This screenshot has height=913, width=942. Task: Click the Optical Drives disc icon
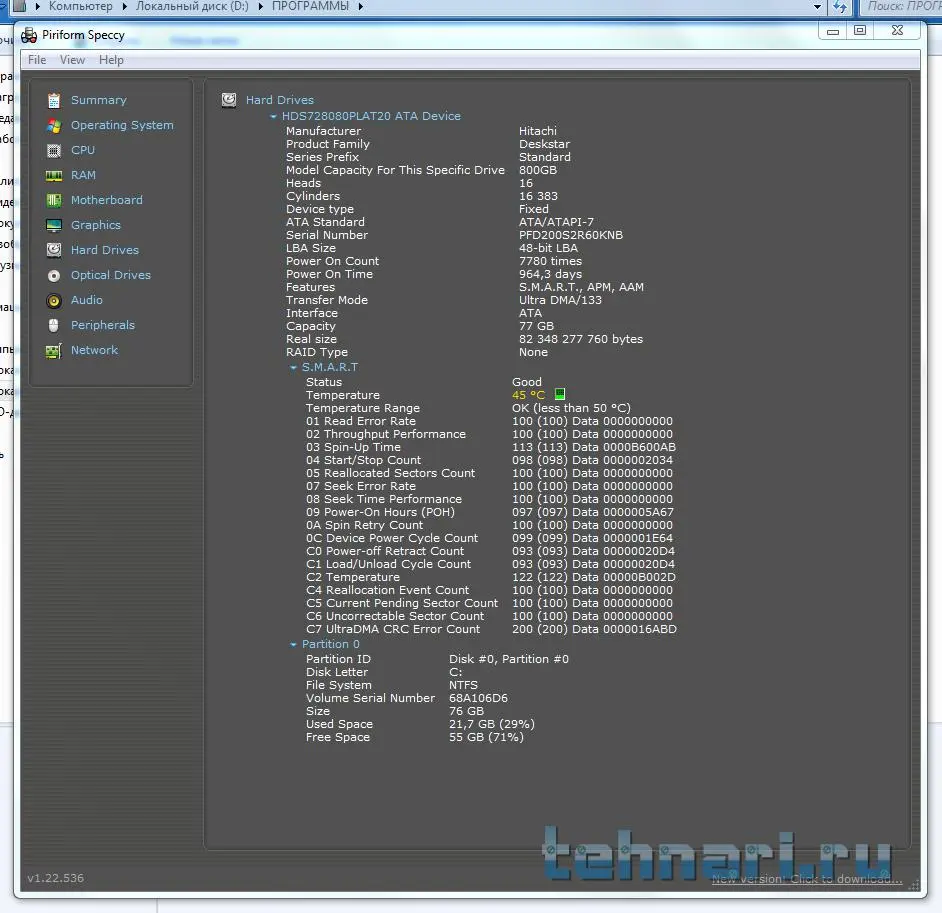(53, 275)
